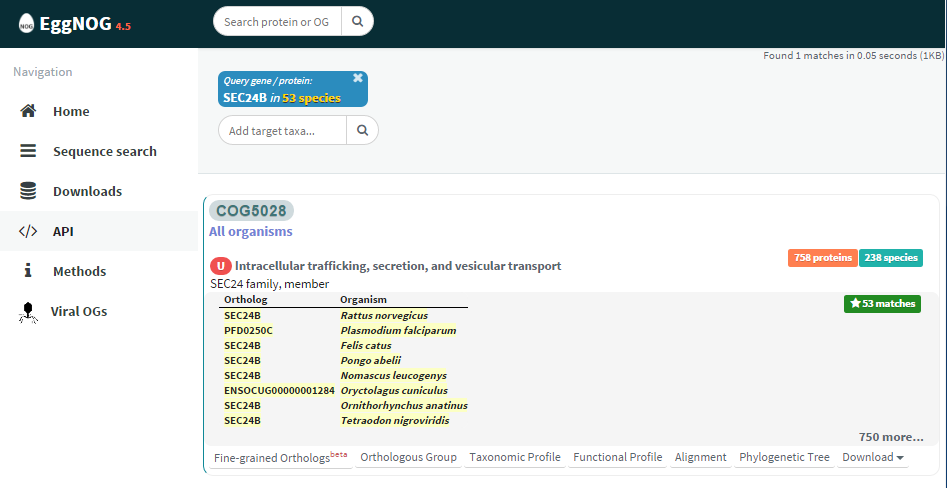Click the API code brackets icon

point(28,231)
